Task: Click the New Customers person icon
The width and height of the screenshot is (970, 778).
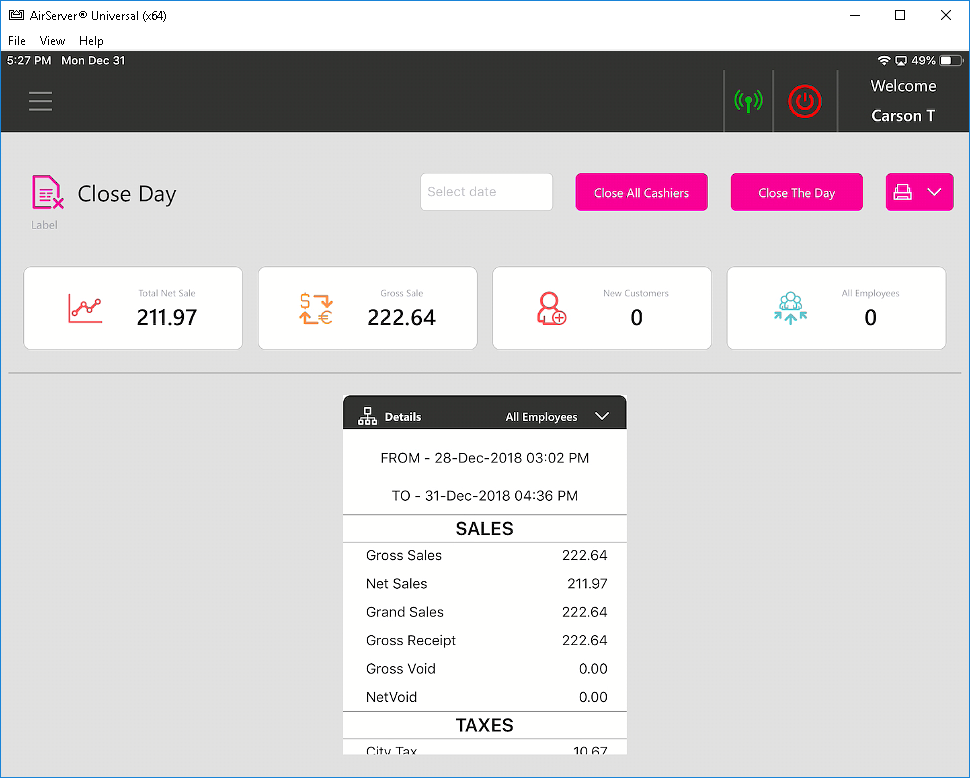Action: point(551,308)
